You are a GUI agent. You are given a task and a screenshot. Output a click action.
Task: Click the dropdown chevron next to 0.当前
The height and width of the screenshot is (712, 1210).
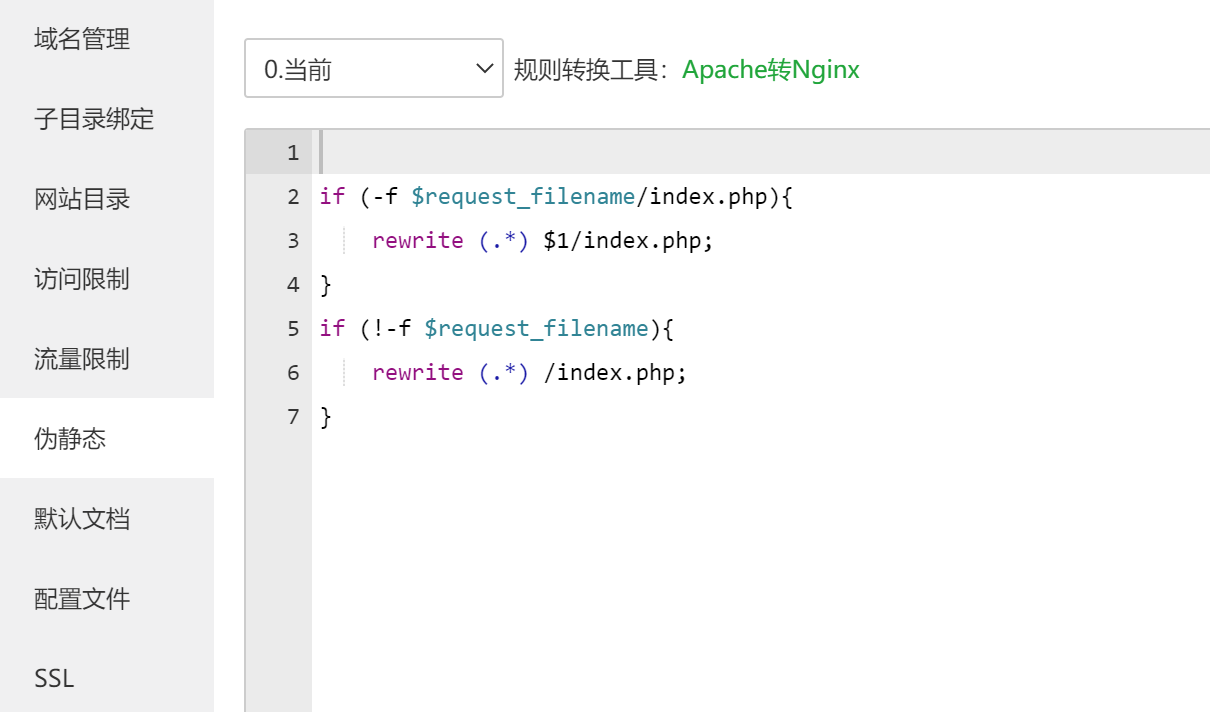click(485, 68)
